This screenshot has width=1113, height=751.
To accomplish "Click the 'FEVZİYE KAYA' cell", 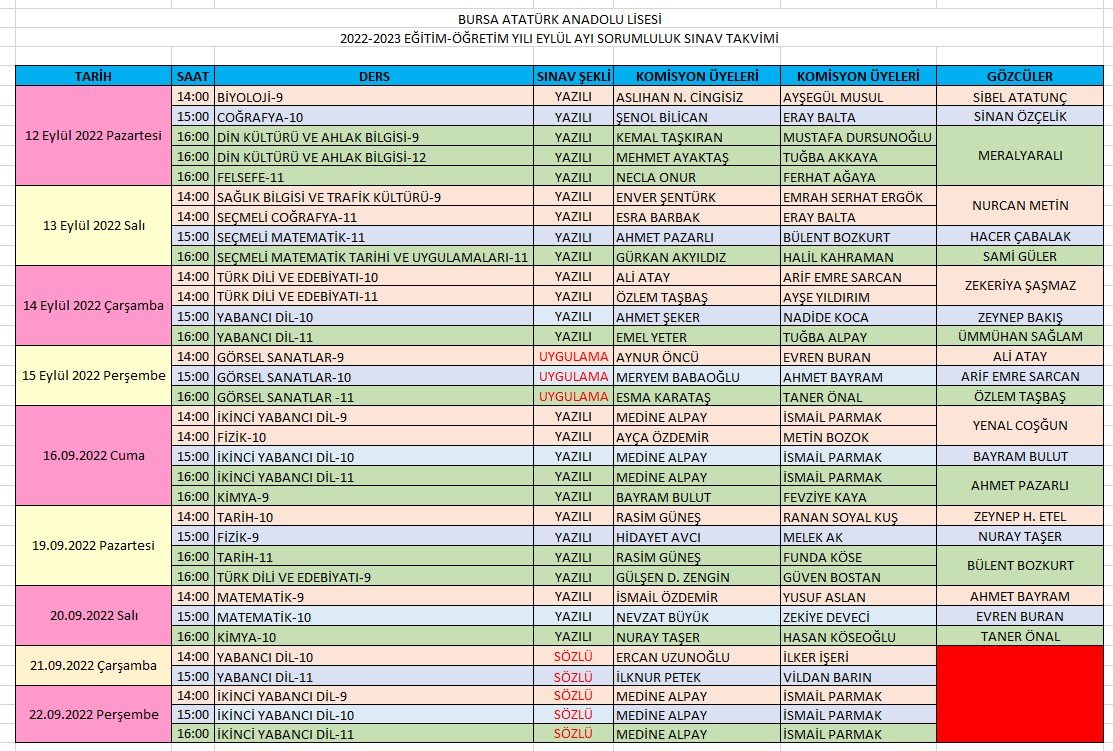I will 858,497.
